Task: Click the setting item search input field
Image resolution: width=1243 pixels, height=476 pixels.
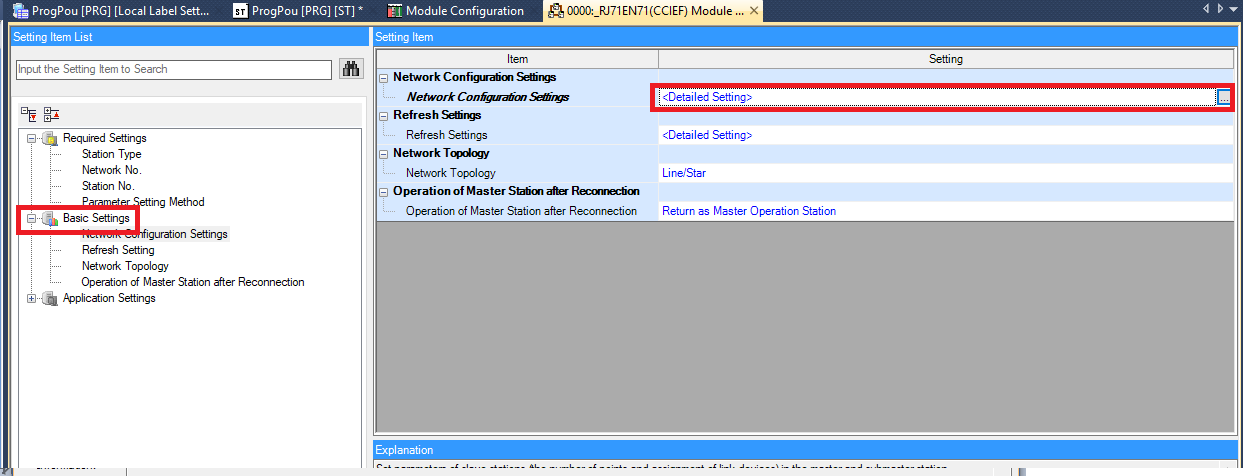Action: pyautogui.click(x=174, y=69)
